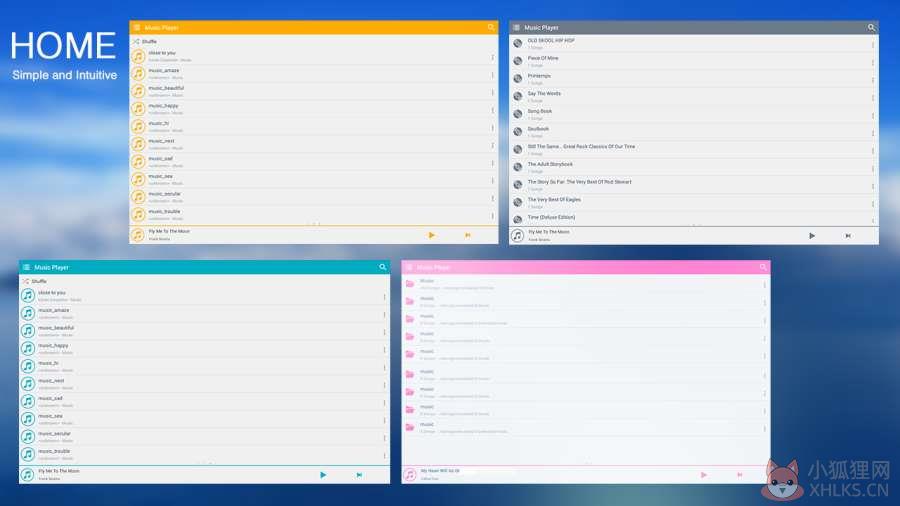Screen dimensions: 900x506
Task: Open My Heart Will Go On in pink player
Action: (440, 471)
